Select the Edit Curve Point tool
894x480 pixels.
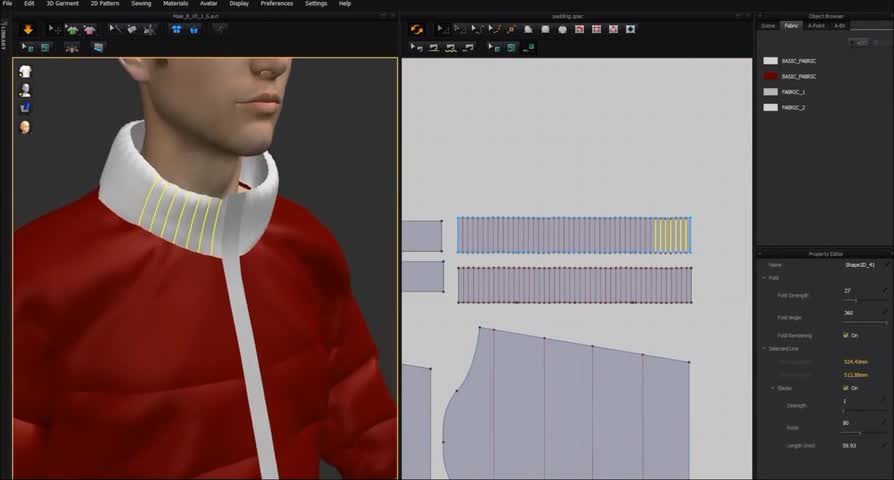coord(477,29)
